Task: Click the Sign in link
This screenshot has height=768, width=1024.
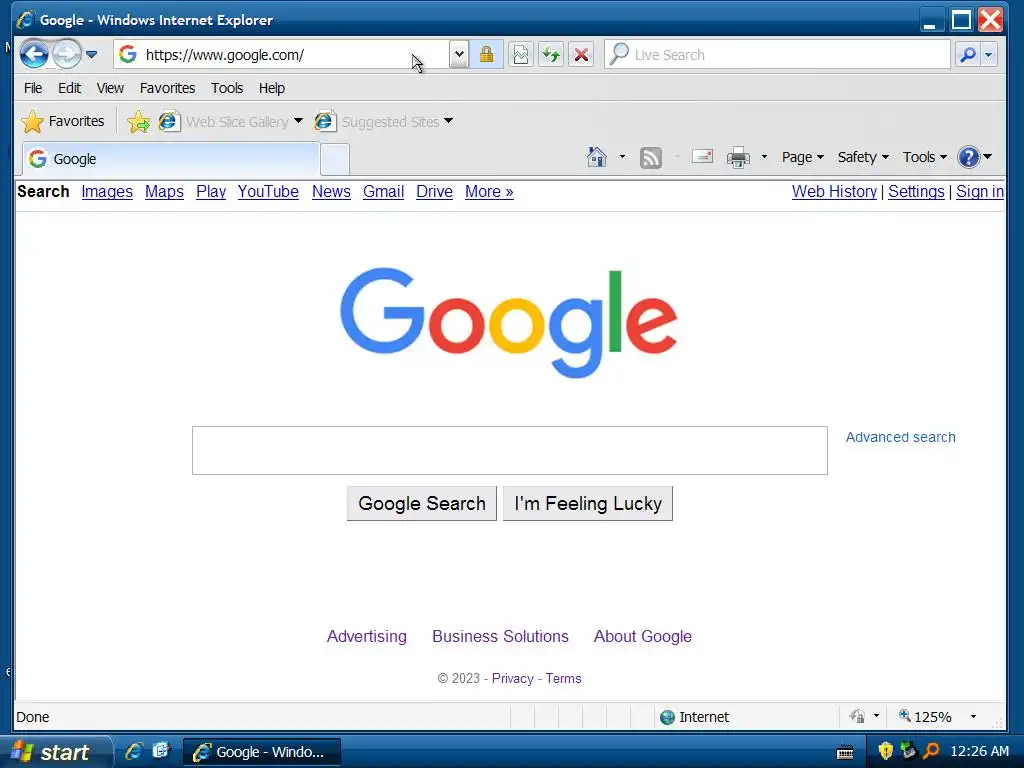Action: 980,192
